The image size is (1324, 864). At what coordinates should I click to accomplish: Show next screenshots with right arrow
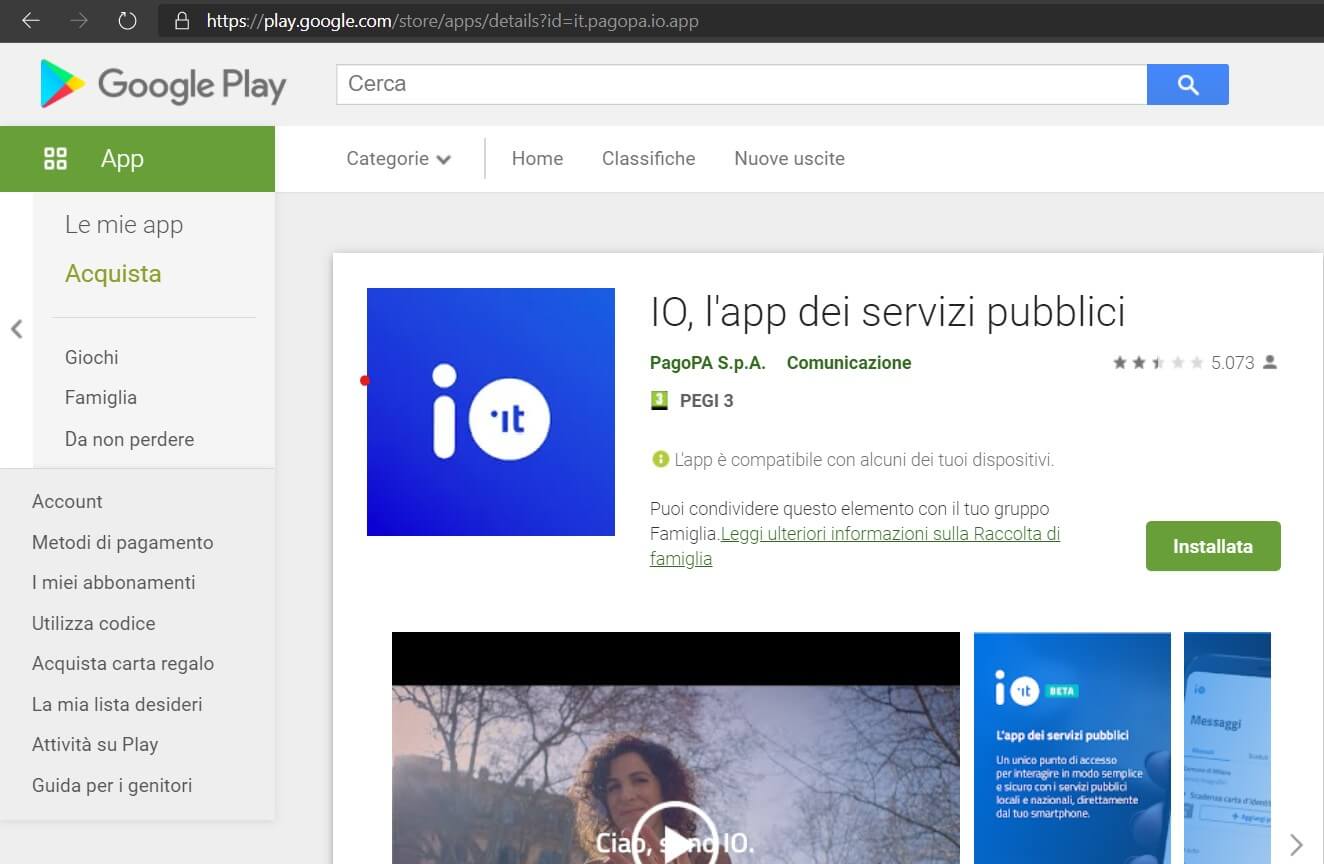coord(1296,844)
